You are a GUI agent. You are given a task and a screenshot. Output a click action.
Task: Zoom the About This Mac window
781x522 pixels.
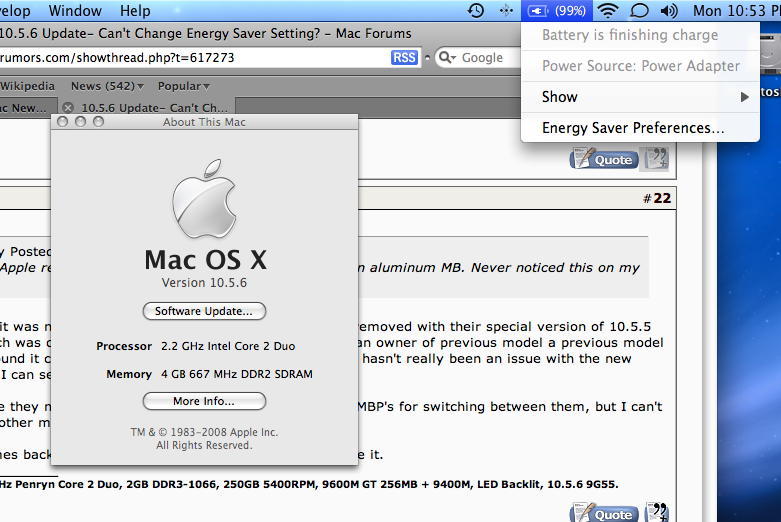click(x=99, y=122)
